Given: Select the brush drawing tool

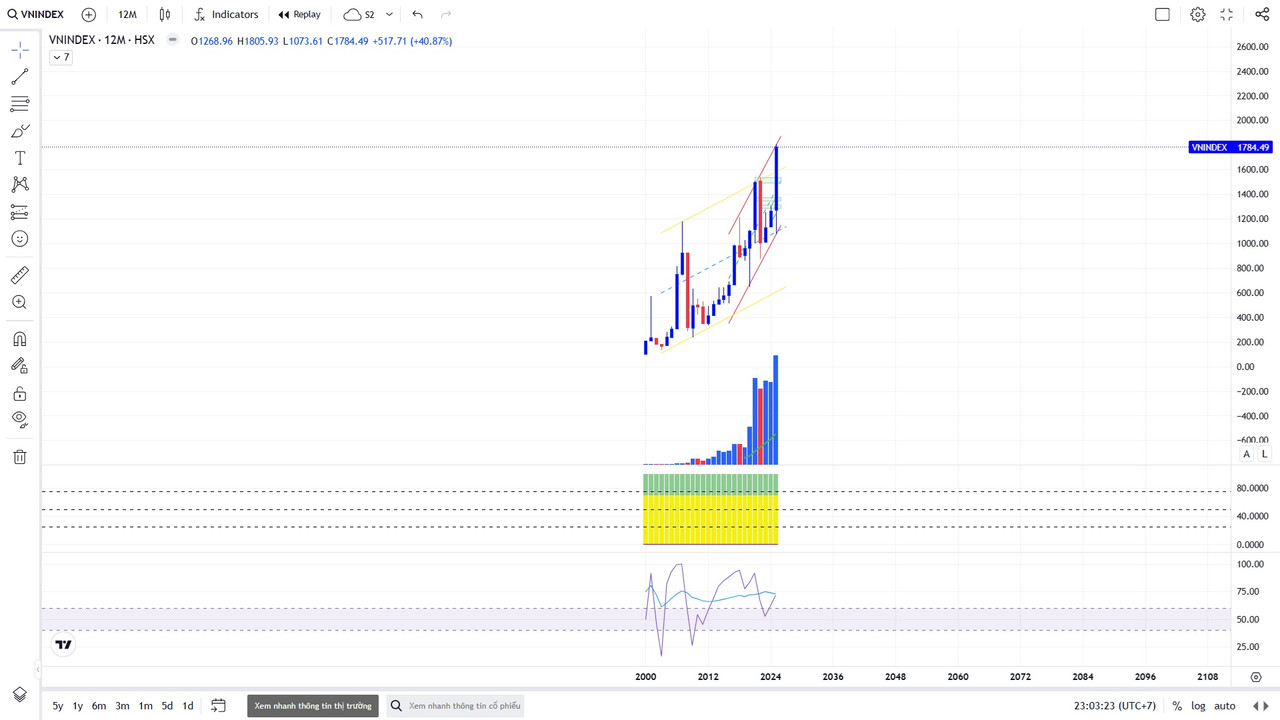Looking at the screenshot, I should (x=19, y=131).
